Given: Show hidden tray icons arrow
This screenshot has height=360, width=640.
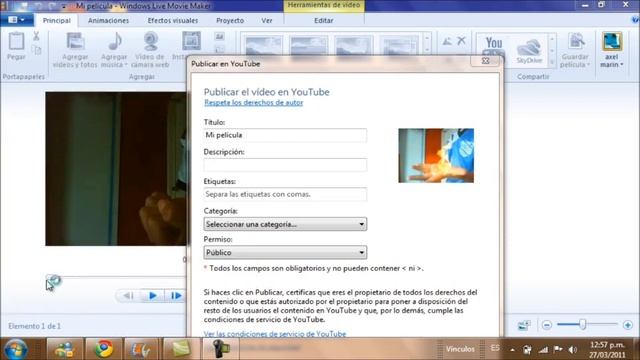Looking at the screenshot, I should click(512, 350).
